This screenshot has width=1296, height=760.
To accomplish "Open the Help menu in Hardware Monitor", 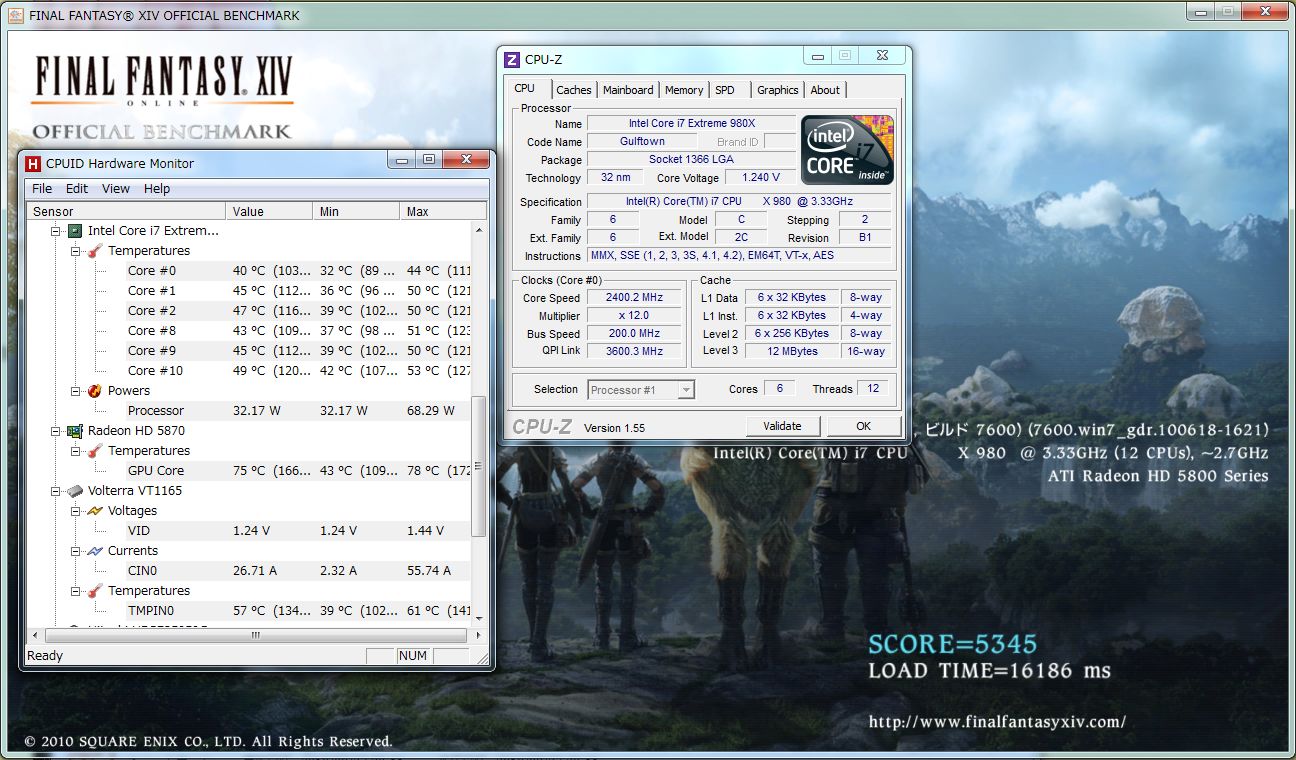I will coord(157,189).
